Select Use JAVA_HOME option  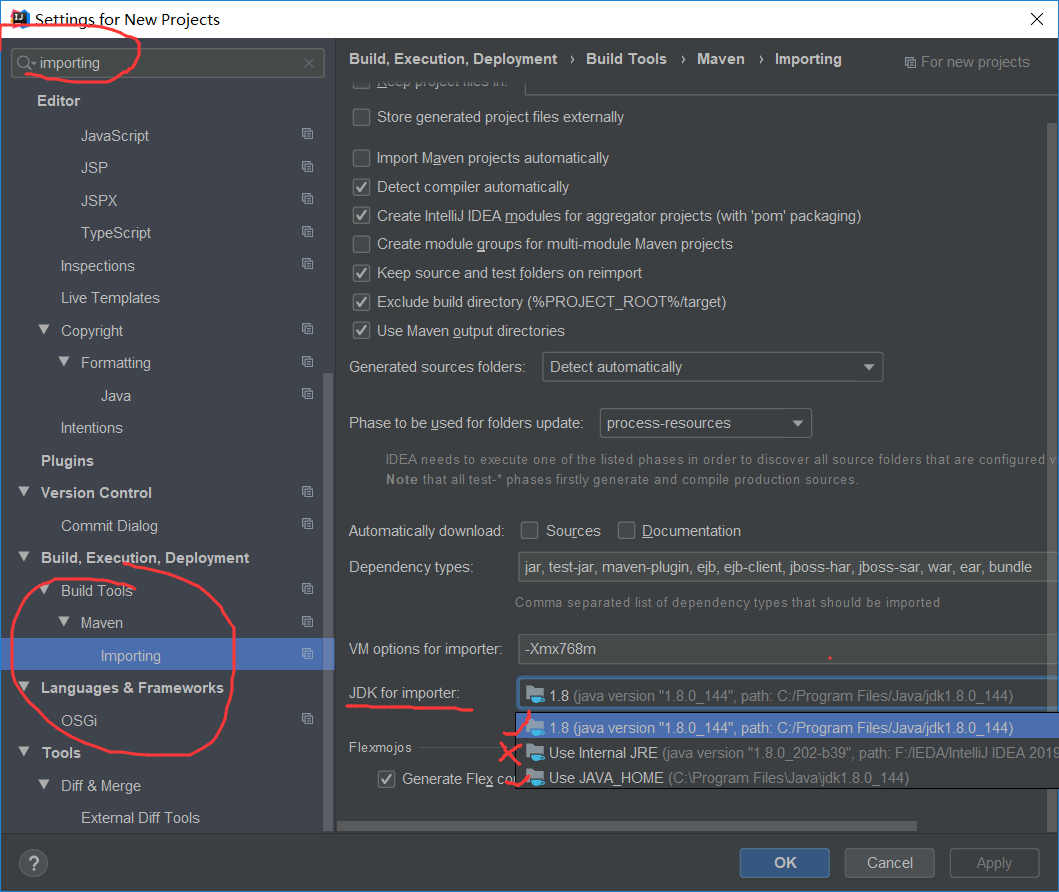pos(787,777)
